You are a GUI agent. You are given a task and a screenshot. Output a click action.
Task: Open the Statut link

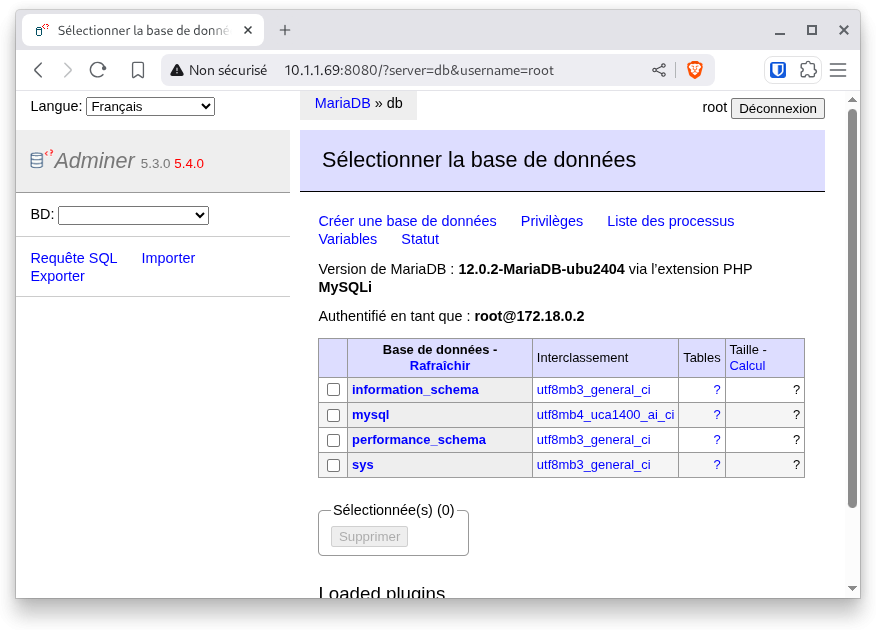(420, 239)
